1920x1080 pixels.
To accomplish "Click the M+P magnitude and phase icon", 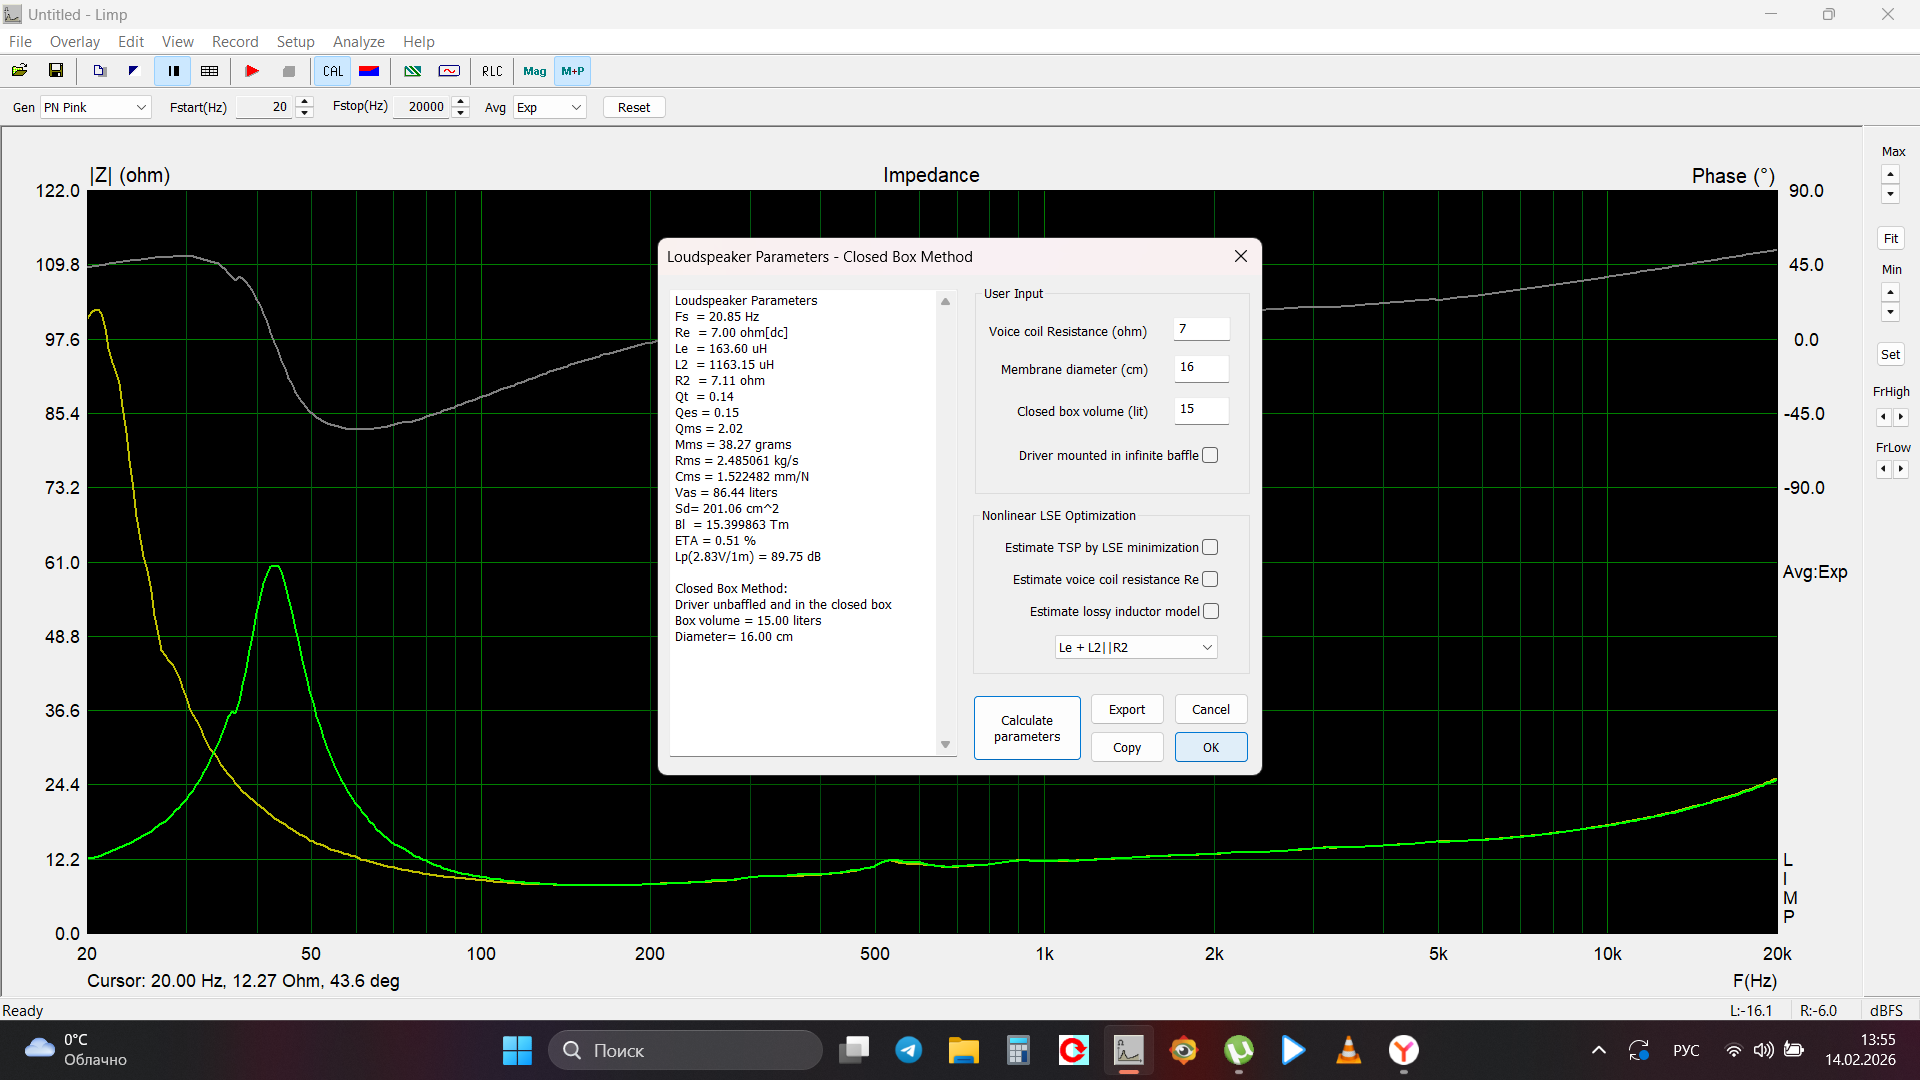I will click(x=573, y=71).
